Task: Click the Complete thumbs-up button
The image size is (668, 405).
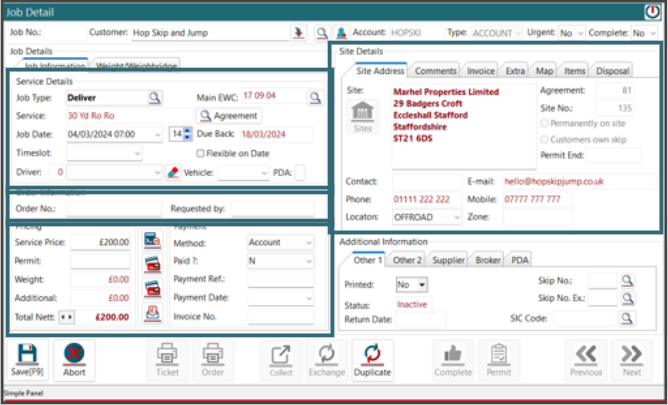Action: [x=453, y=360]
